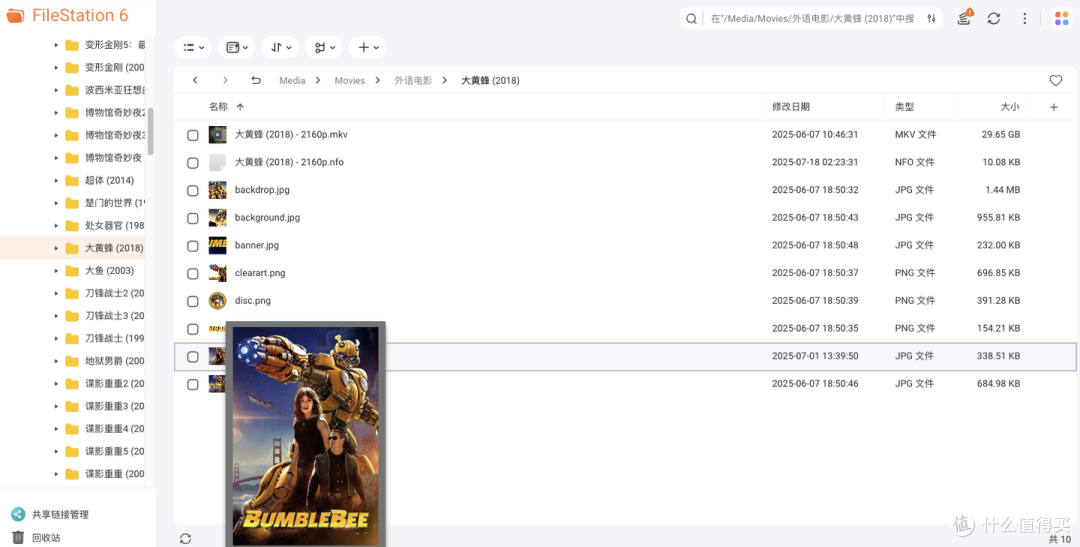The width and height of the screenshot is (1080, 547).
Task: Click the 大黄蜂 (2018) breadcrumb
Action: coord(490,81)
